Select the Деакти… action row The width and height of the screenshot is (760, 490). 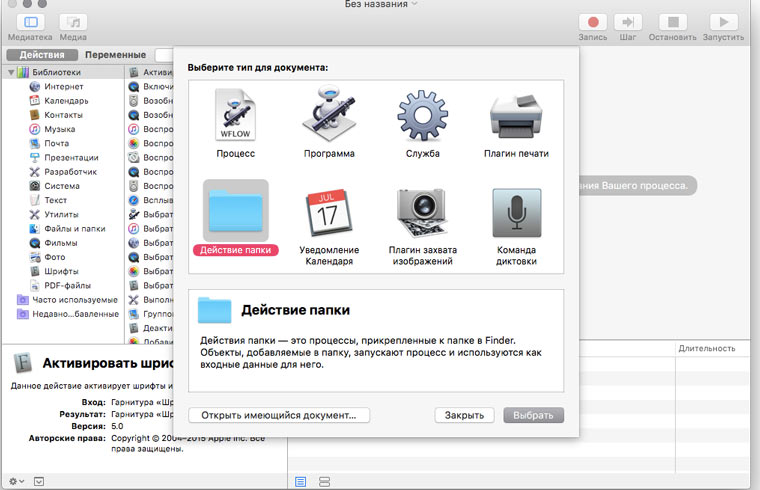pos(151,328)
